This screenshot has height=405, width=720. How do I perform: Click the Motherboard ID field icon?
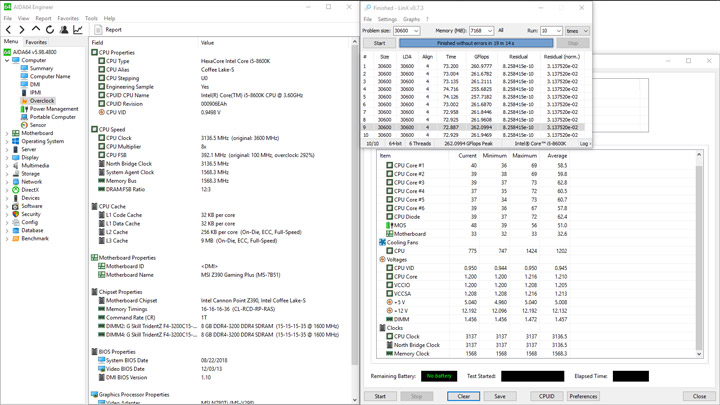click(x=101, y=266)
